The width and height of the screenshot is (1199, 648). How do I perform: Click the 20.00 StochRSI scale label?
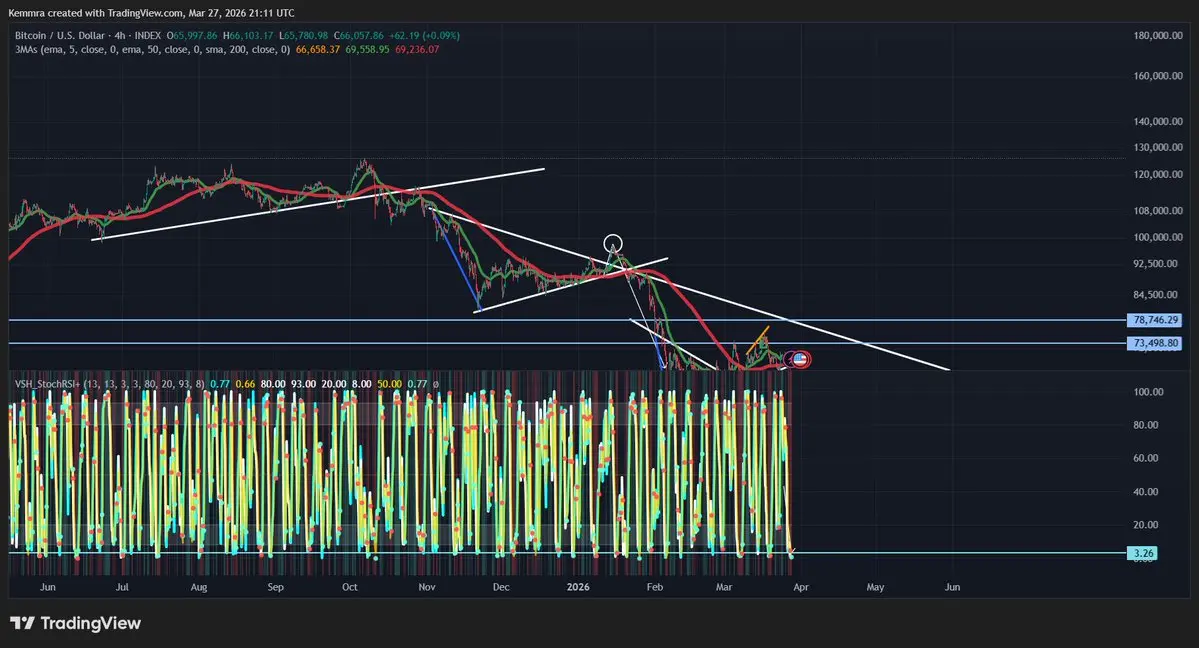pyautogui.click(x=1145, y=525)
